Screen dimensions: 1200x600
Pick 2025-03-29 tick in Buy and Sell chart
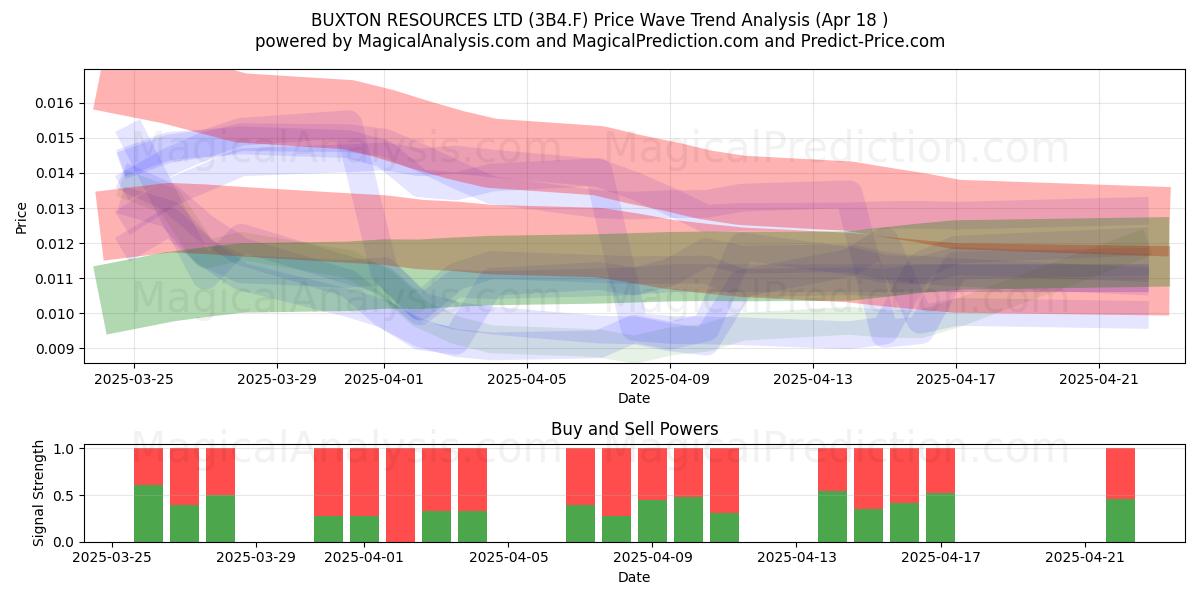[x=257, y=559]
